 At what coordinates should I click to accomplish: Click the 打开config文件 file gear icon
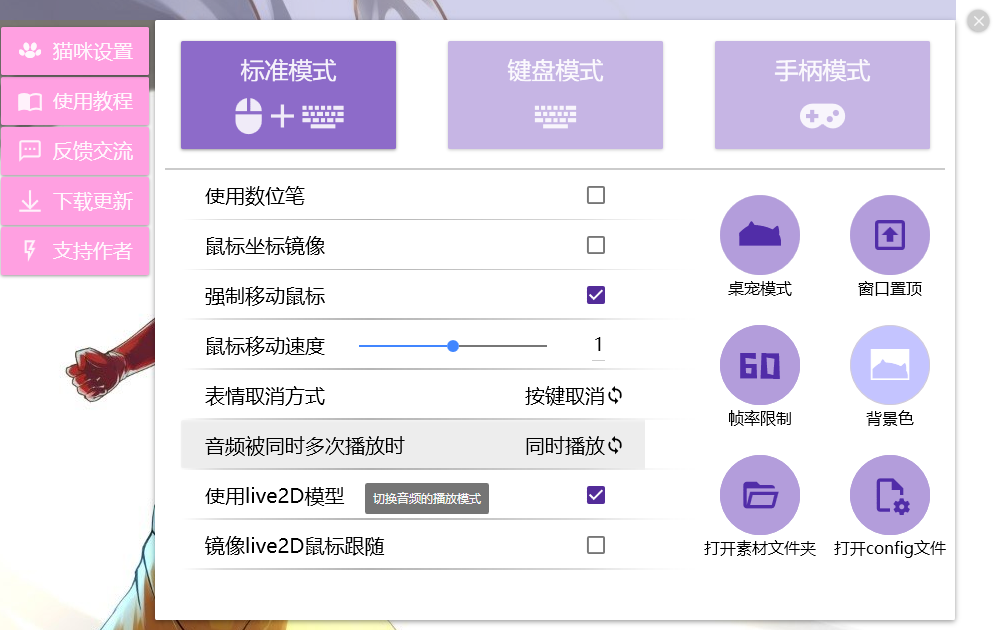click(x=889, y=495)
